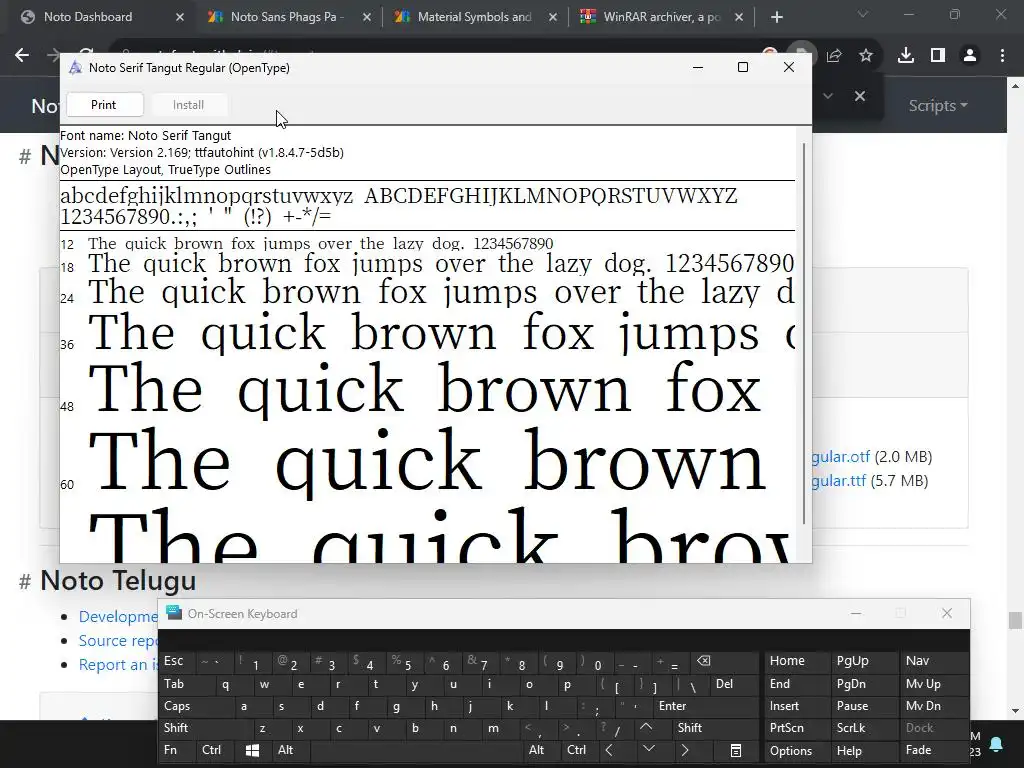Click the Report an issue link
Image resolution: width=1024 pixels, height=768 pixels.
click(118, 665)
